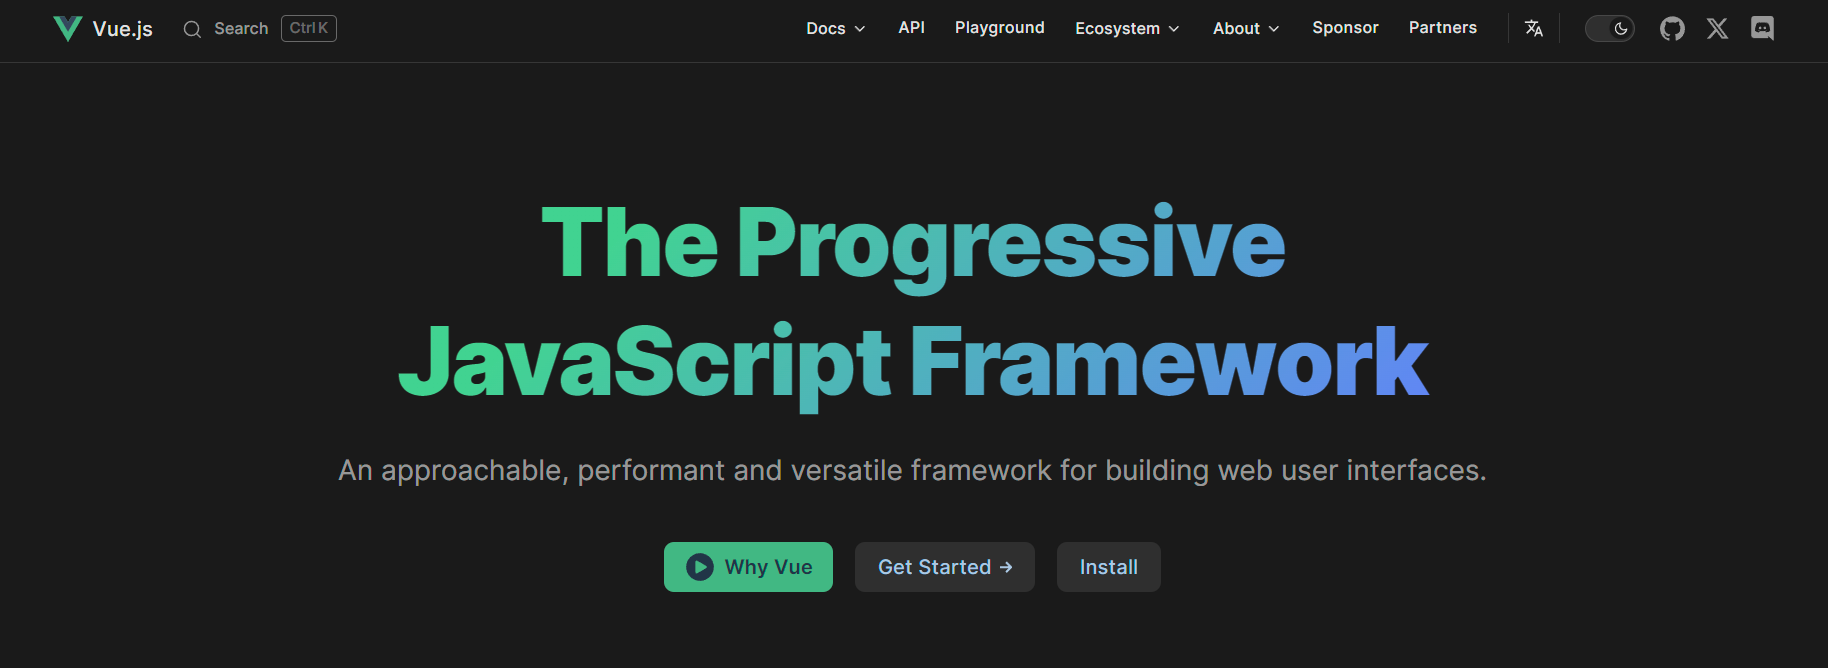Open the GitHub repository icon
This screenshot has height=668, width=1828.
tap(1672, 28)
